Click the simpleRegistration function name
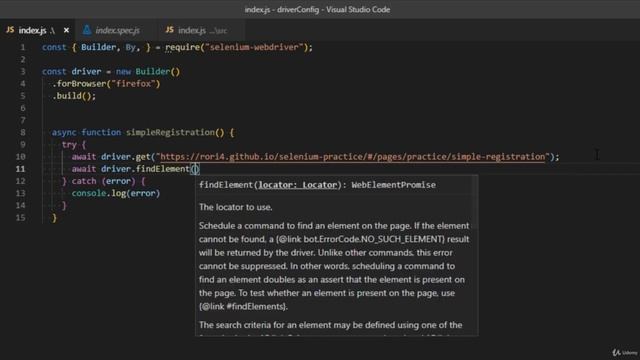 pyautogui.click(x=170, y=132)
